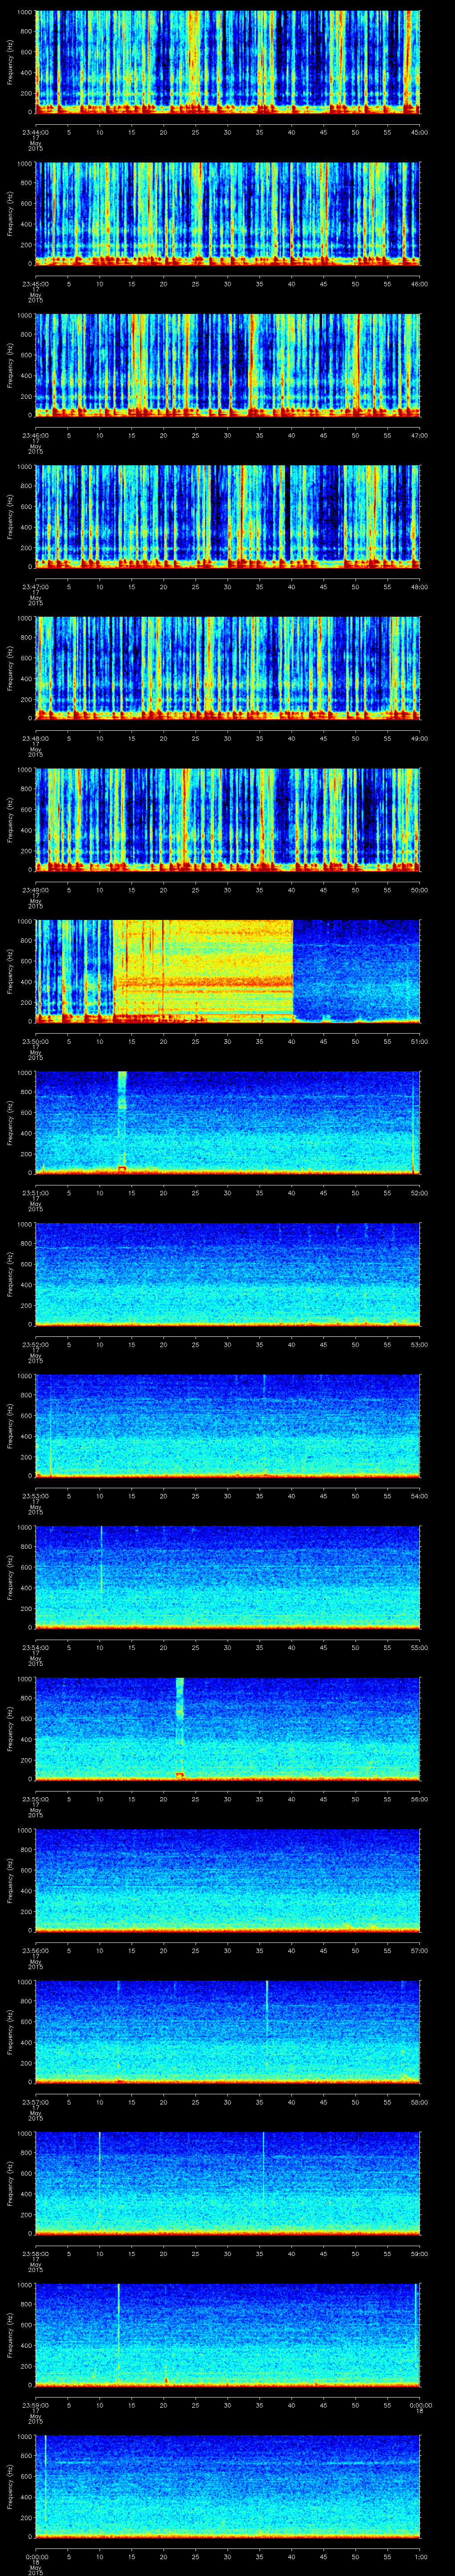Viewport: 455px width, 2576px height.
Task: Click the 1000 Hz tick on the 23:45:00 panel
Action: (x=24, y=164)
